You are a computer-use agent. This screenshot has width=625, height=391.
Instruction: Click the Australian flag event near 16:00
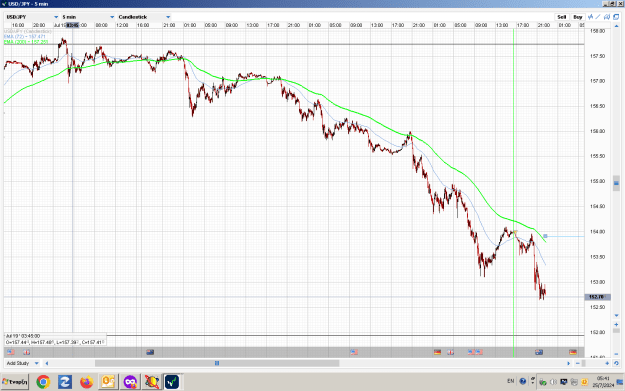[x=150, y=352]
